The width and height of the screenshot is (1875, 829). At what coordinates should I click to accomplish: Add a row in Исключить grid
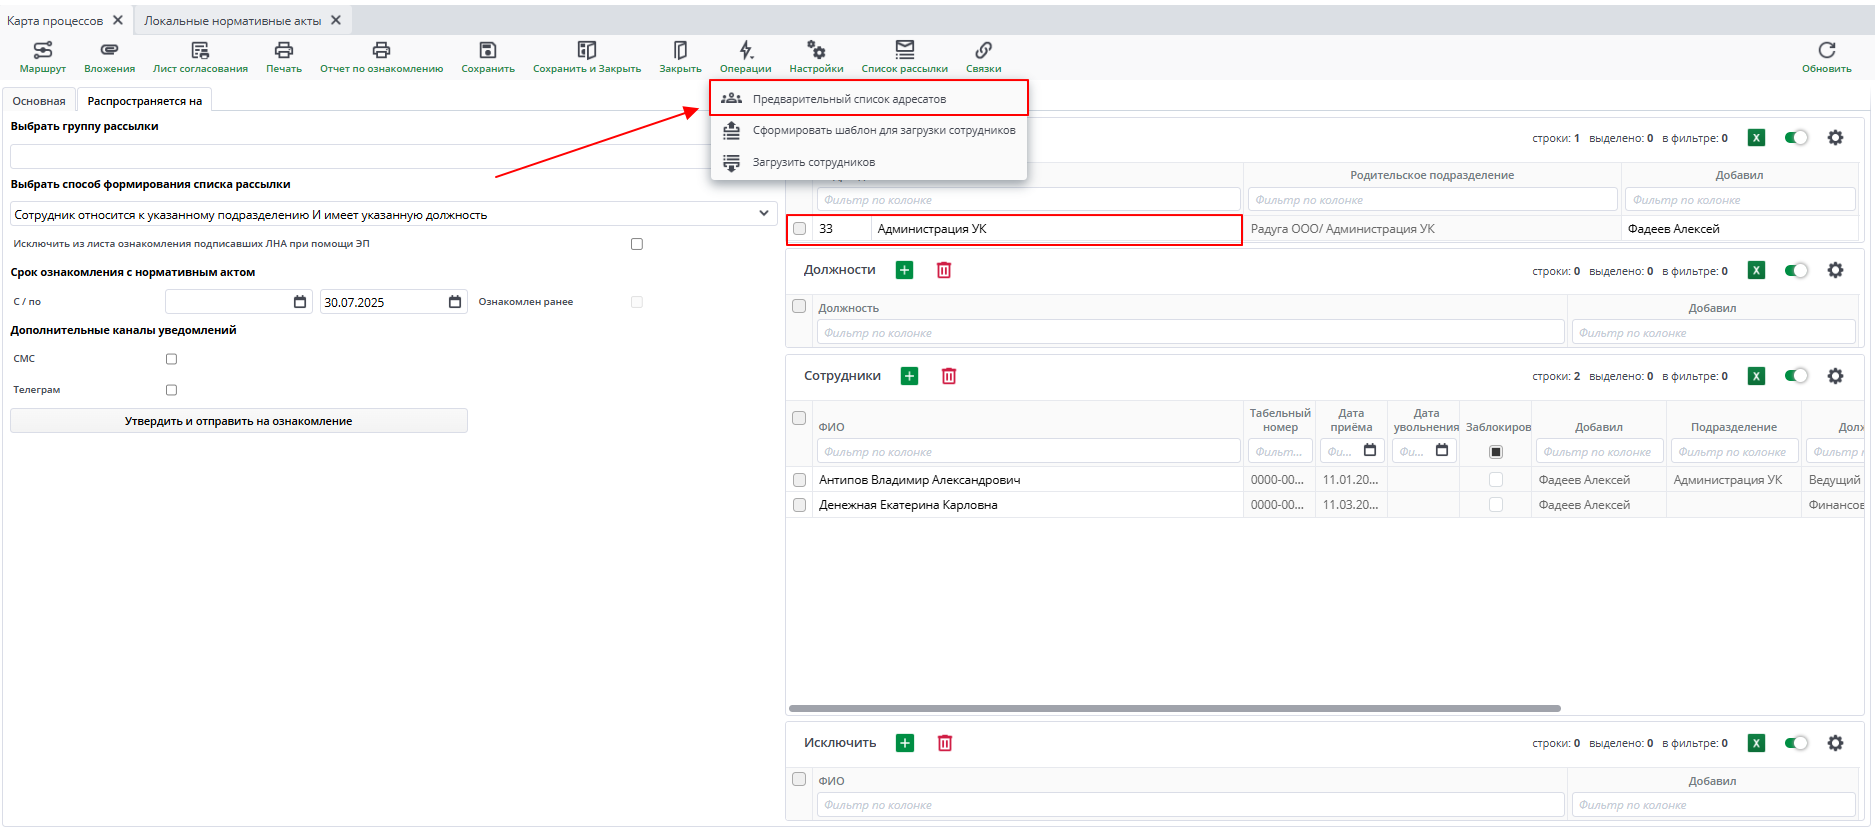click(905, 743)
